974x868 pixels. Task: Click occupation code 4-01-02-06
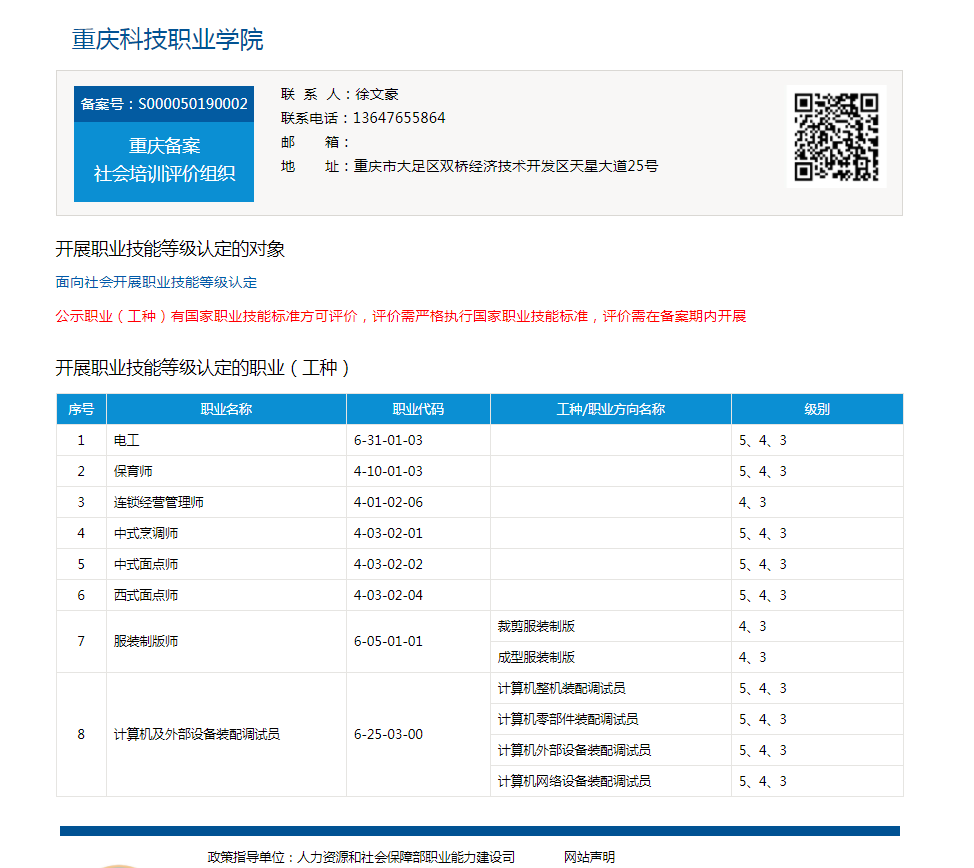coord(388,502)
